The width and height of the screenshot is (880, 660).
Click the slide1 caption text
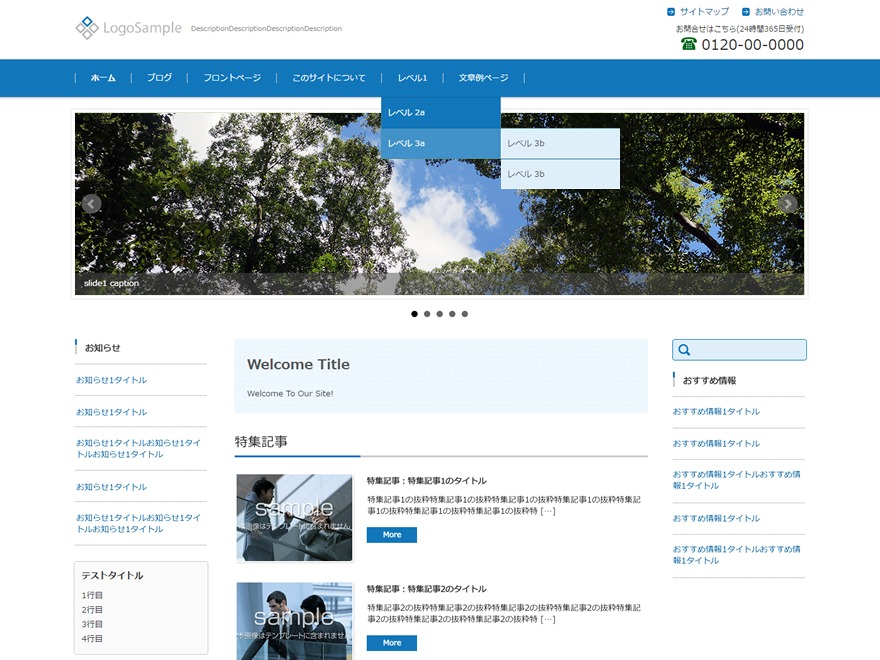pyautogui.click(x=111, y=283)
